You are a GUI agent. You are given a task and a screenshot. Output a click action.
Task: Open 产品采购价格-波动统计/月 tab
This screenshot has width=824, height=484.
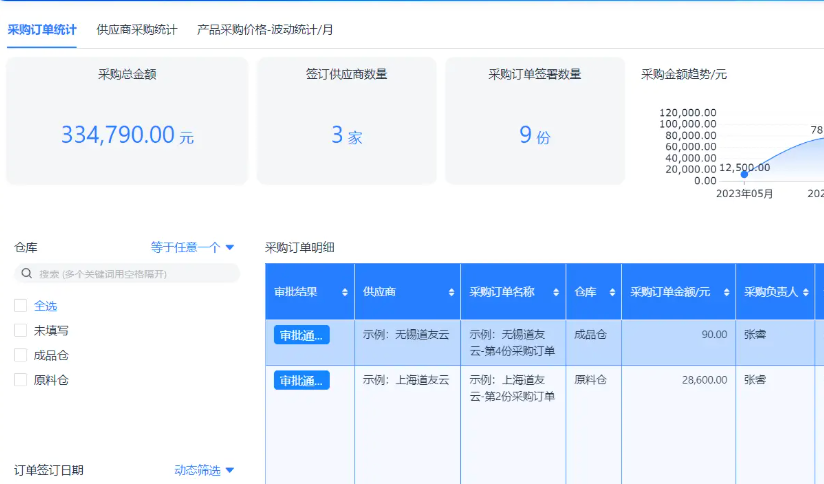click(x=265, y=30)
